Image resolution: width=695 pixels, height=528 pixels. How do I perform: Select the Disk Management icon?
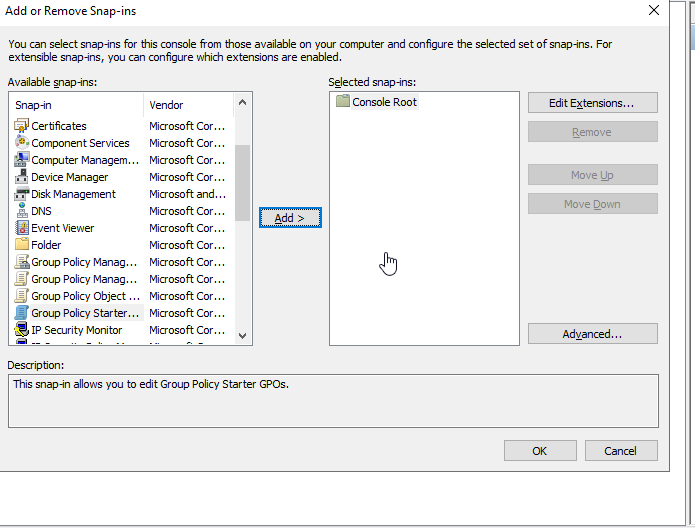click(x=22, y=194)
